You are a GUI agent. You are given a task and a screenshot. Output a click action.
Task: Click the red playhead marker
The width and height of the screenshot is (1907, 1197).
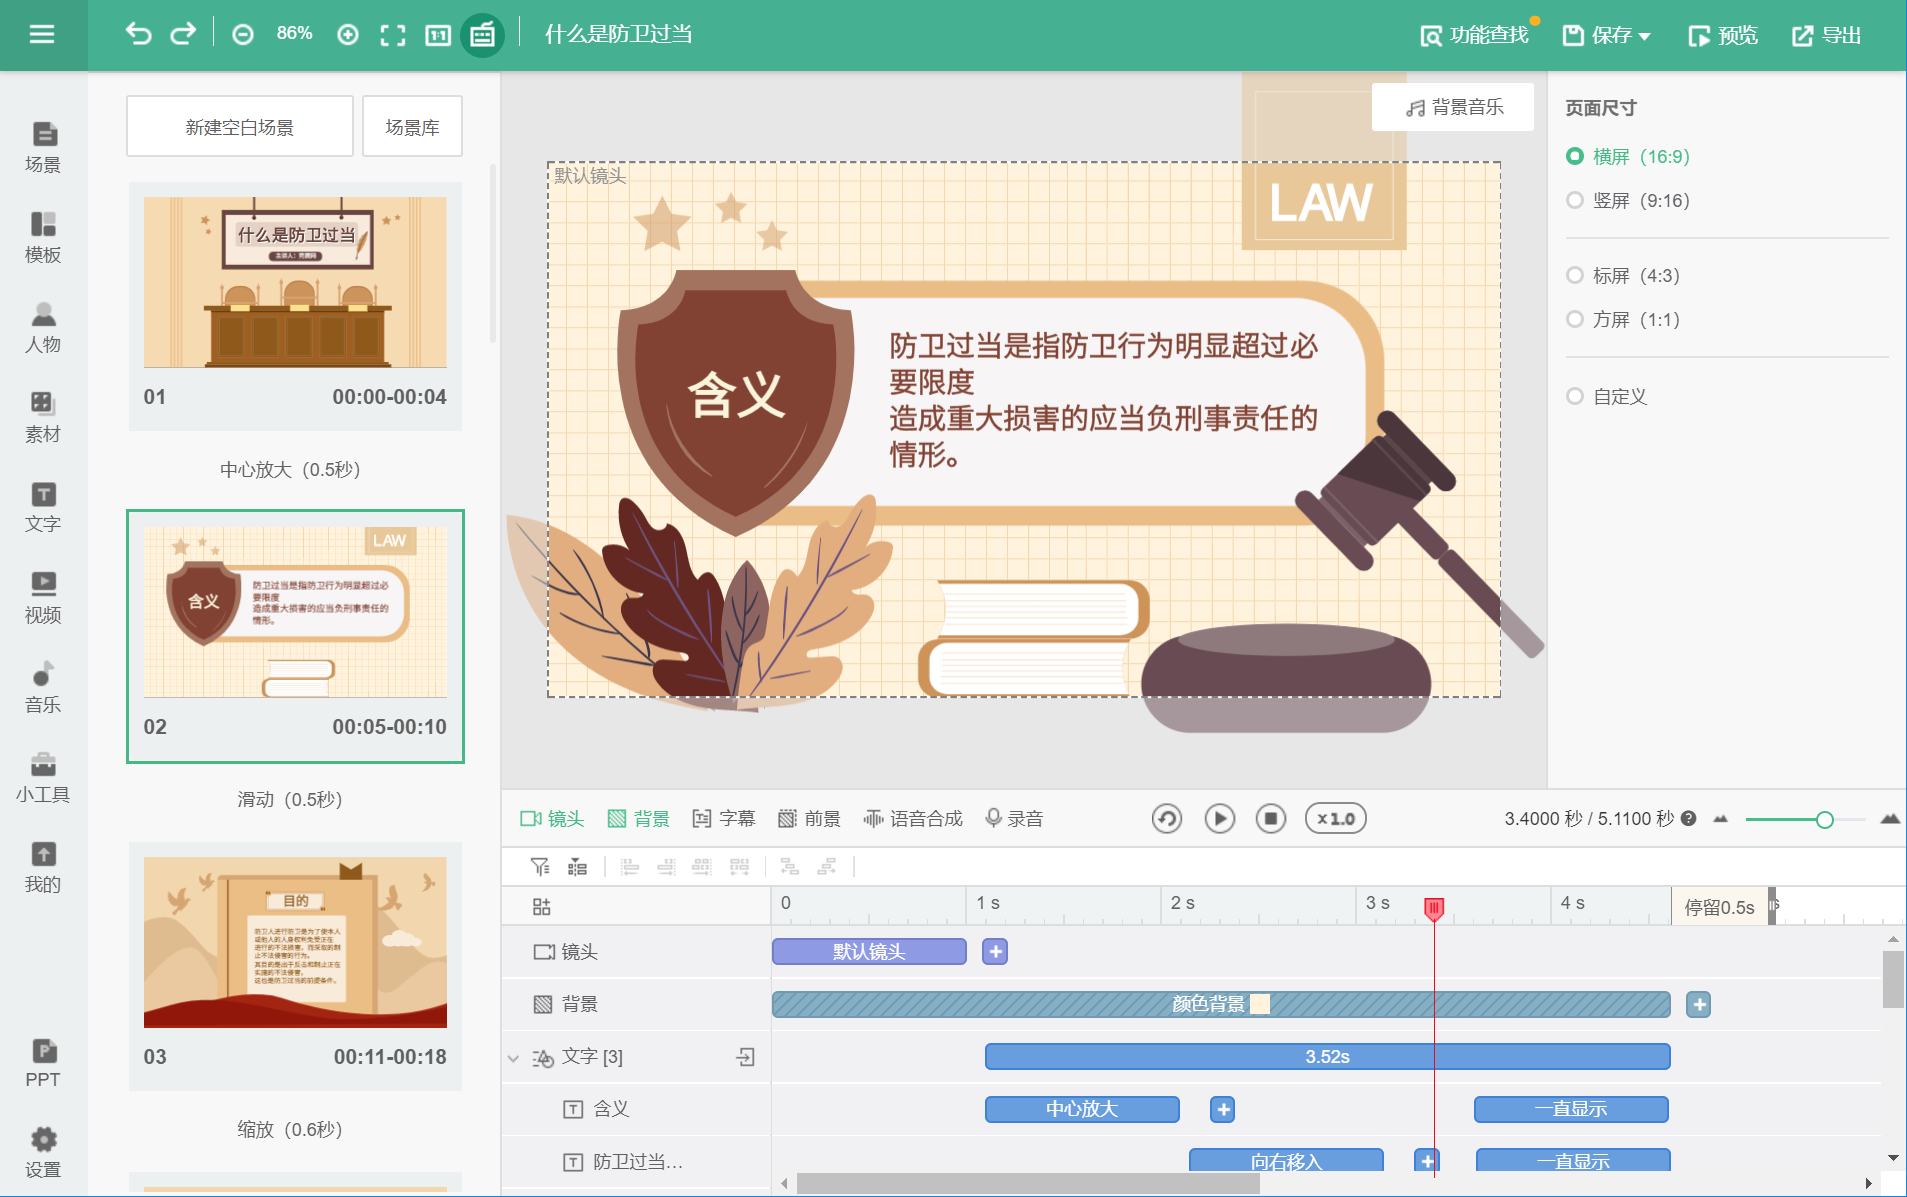point(1433,907)
